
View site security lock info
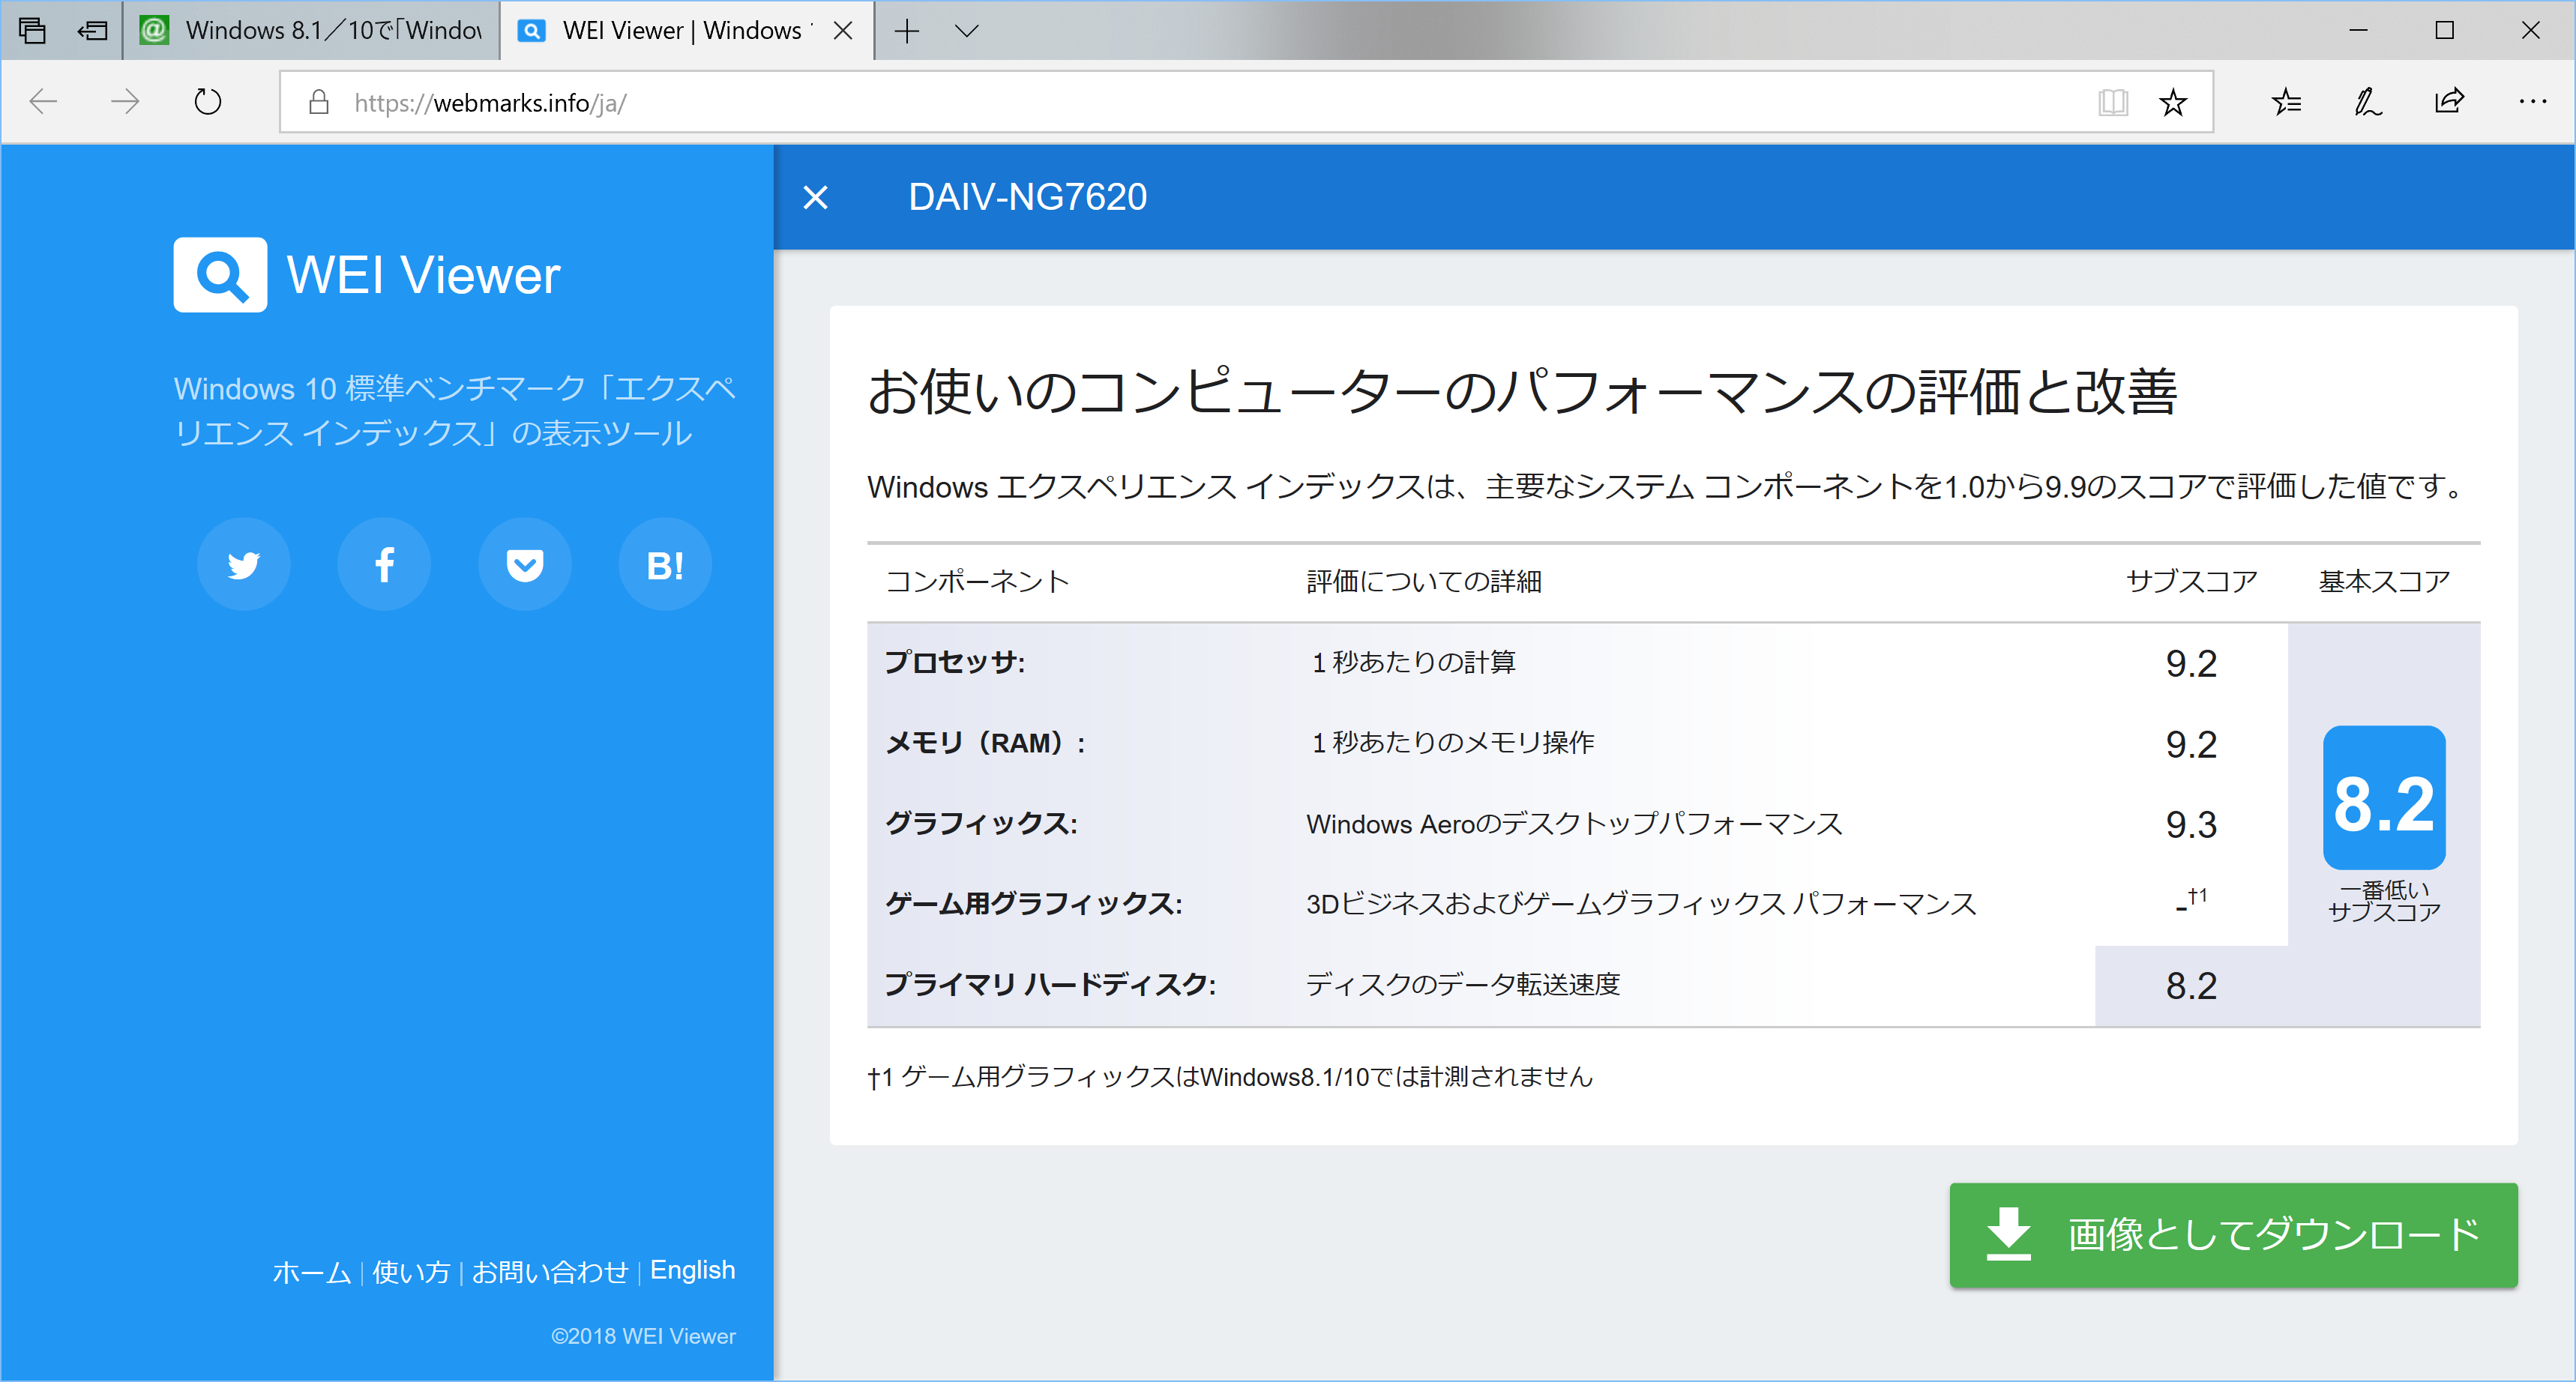[x=319, y=102]
